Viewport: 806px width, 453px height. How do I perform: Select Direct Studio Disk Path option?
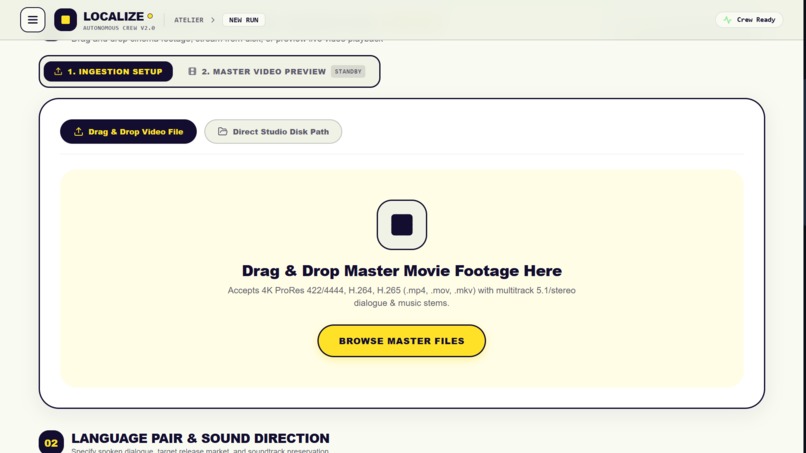[x=273, y=132]
